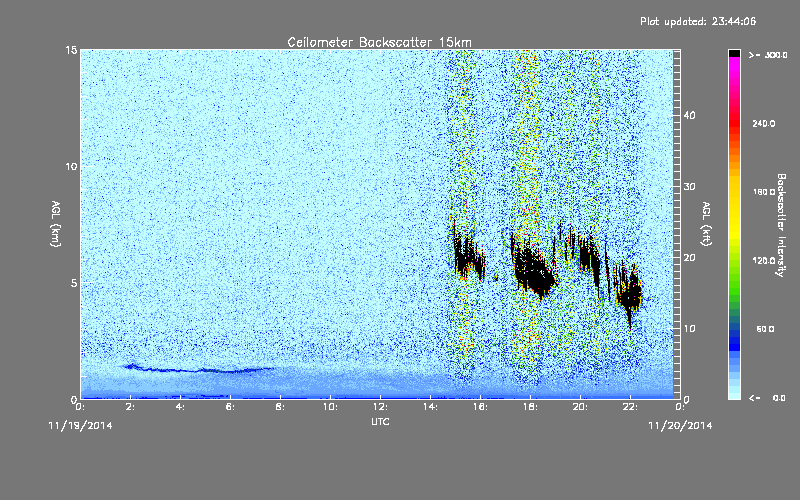Click the 'Backscatter Intensity' colorbar label

click(x=781, y=225)
